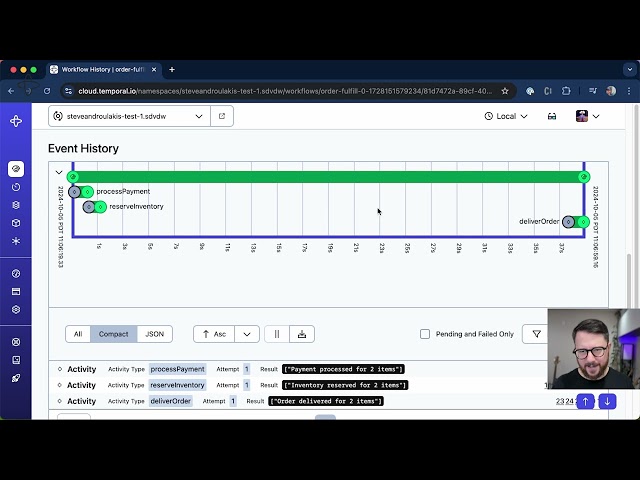The width and height of the screenshot is (640, 480).
Task: Toggle sort order with the Asc button
Action: 214,334
